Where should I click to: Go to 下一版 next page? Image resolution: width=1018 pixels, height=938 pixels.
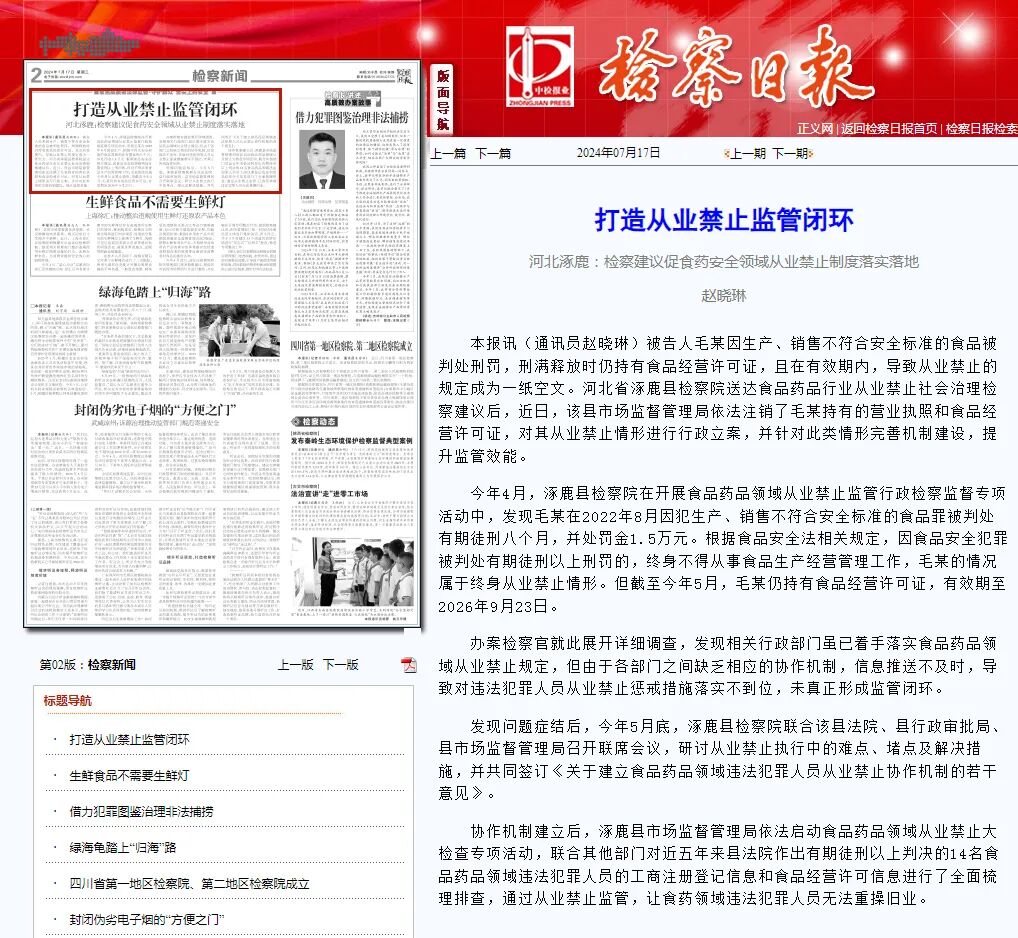pyautogui.click(x=341, y=665)
